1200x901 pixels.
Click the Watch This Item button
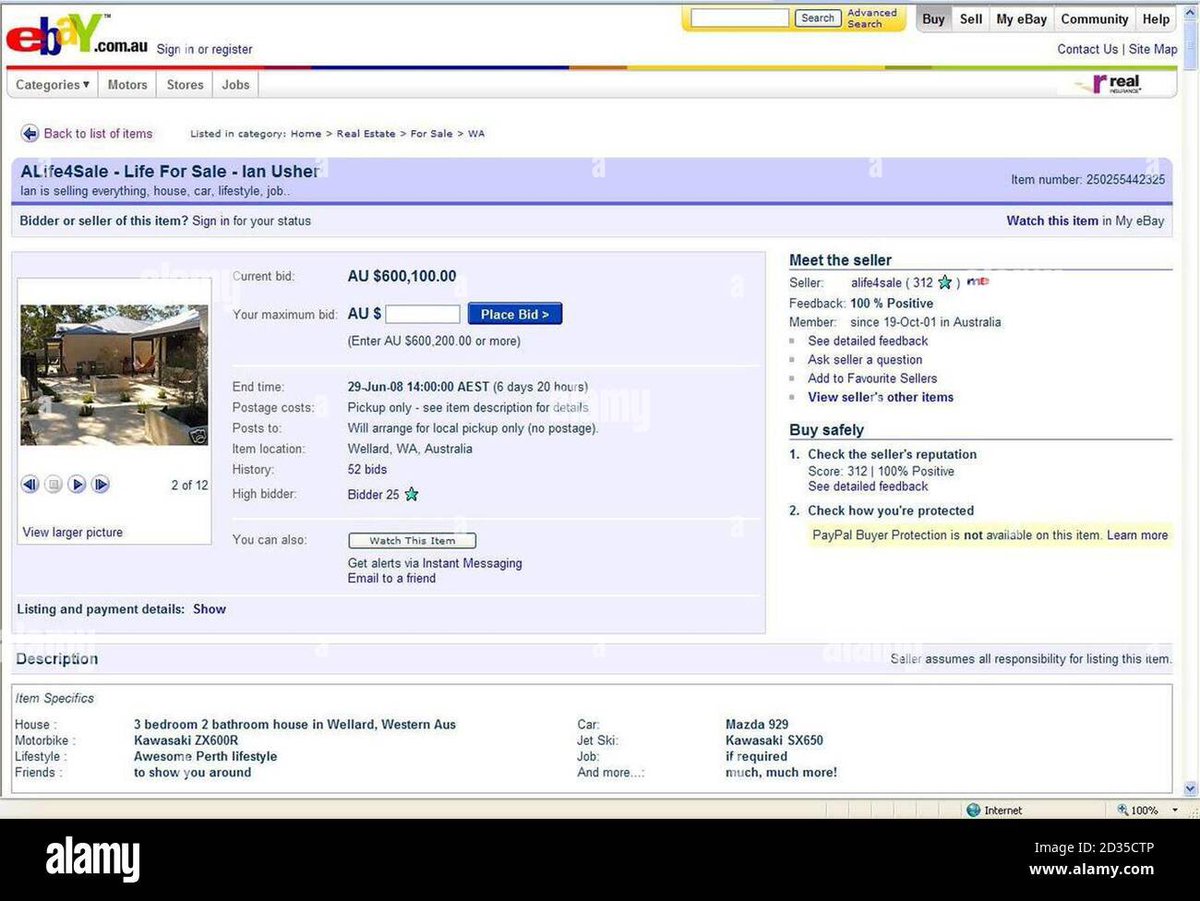point(412,540)
